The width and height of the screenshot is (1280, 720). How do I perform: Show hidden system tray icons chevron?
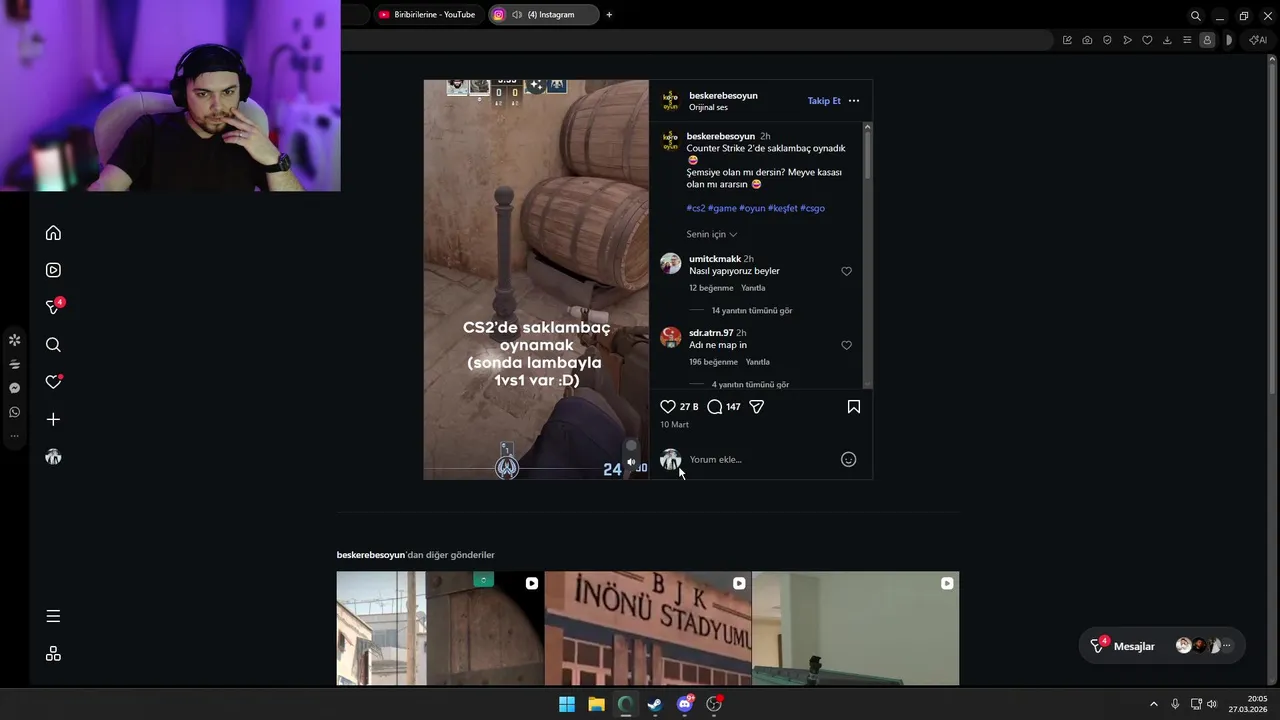[x=1153, y=704]
